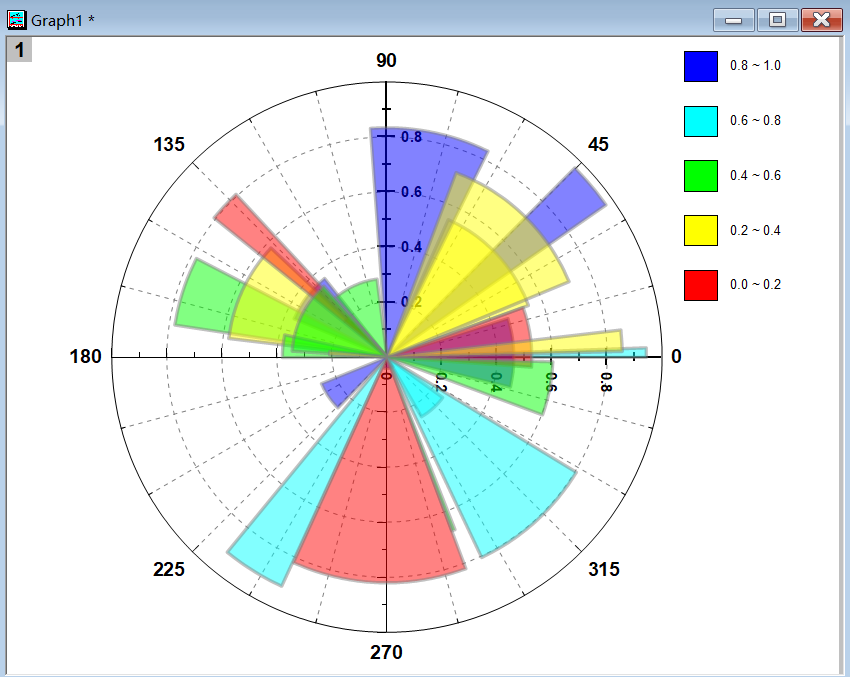This screenshot has height=677, width=850.
Task: Click the 45 angular axis label
Action: click(x=598, y=144)
